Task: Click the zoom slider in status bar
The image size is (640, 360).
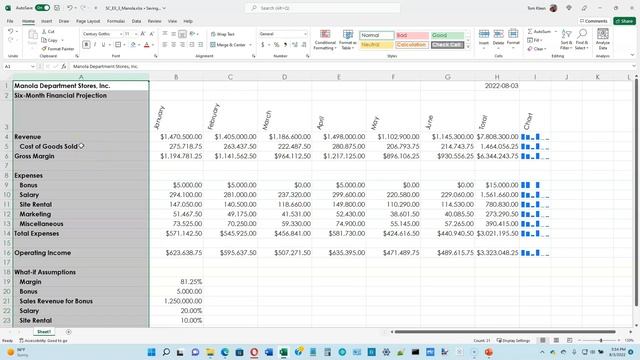Action: point(601,340)
